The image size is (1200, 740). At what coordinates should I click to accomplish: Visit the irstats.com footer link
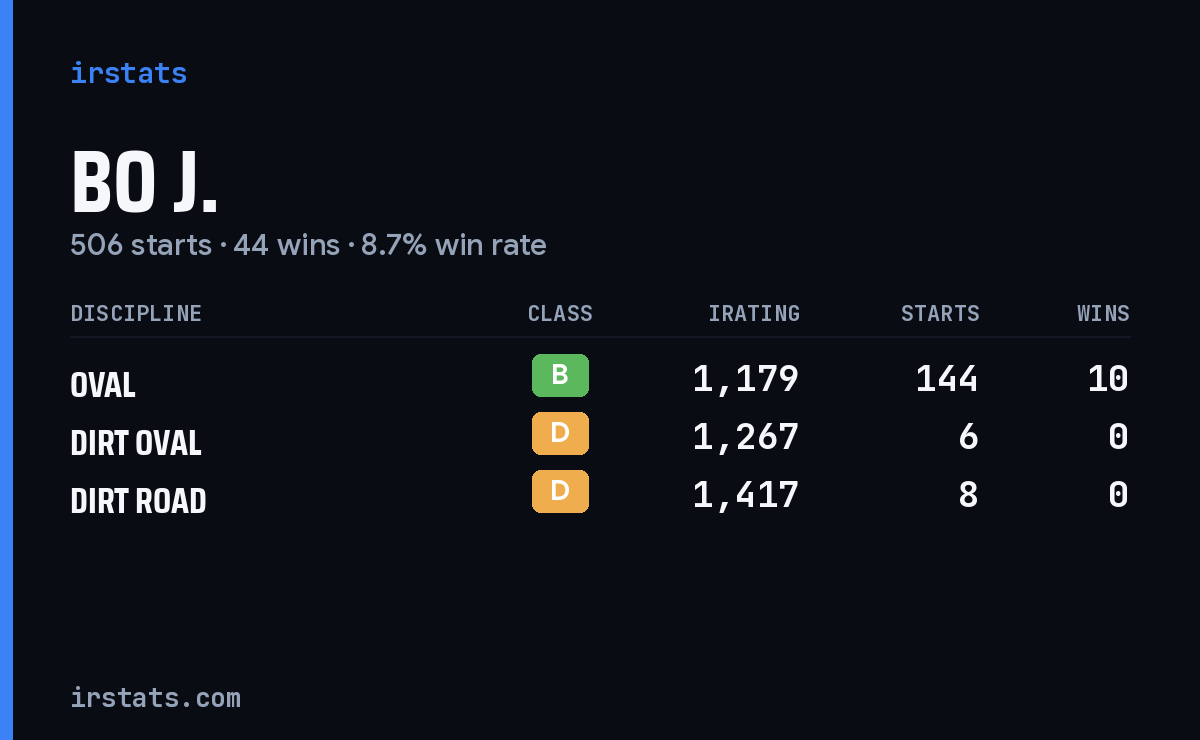point(155,698)
